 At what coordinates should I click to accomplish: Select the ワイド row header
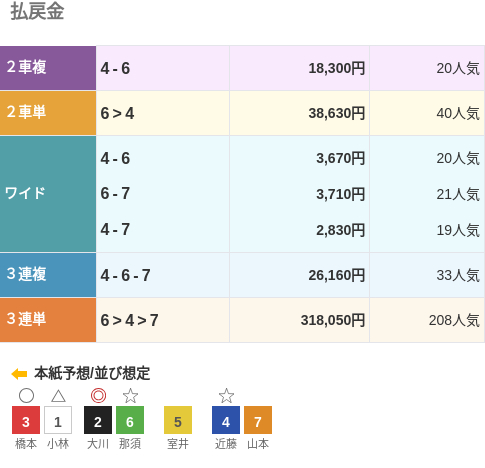click(x=48, y=194)
